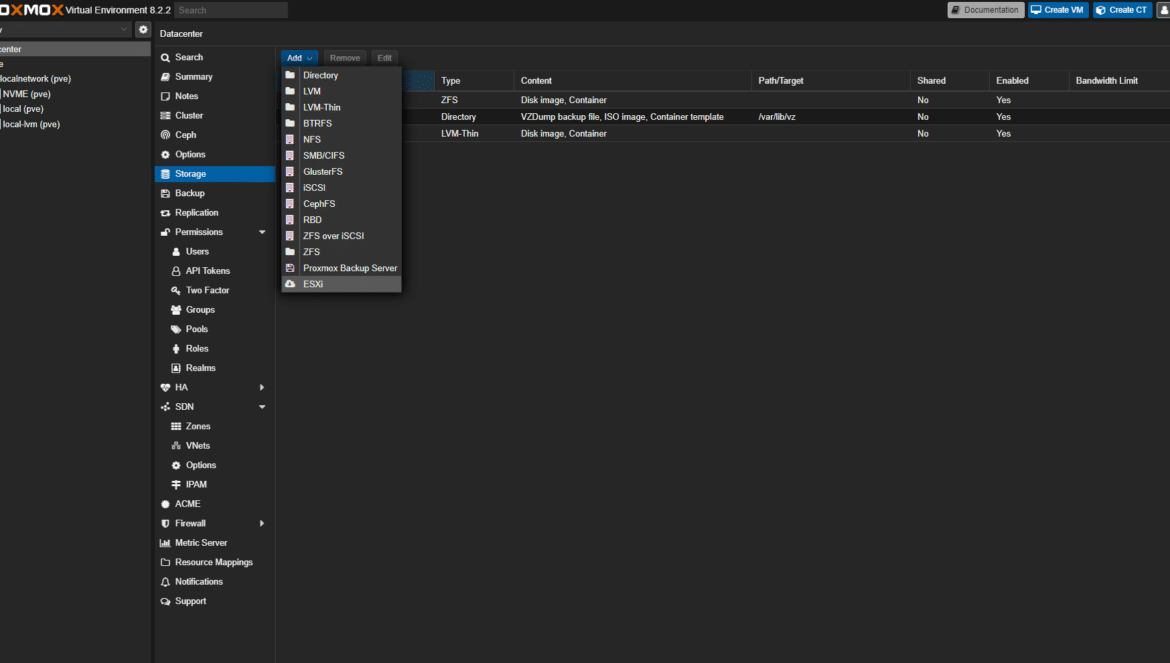Image resolution: width=1170 pixels, height=663 pixels.
Task: Choose ZFS from the Add menu
Action: (341, 251)
